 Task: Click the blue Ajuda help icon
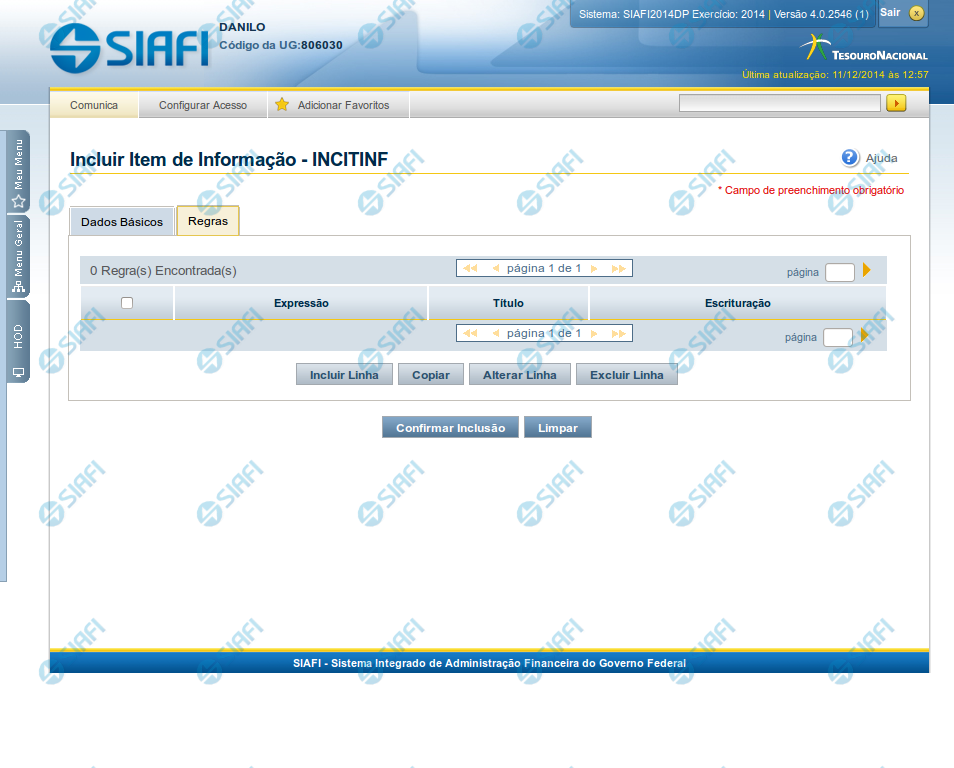pyautogui.click(x=849, y=158)
